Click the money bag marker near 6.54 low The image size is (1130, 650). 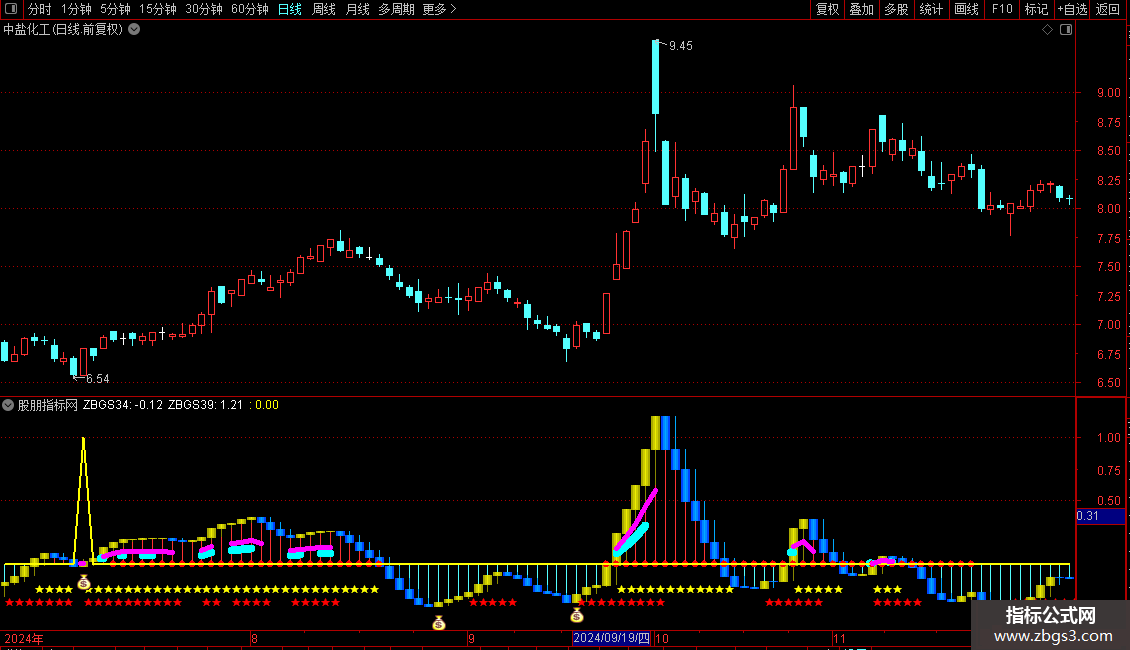tap(84, 582)
